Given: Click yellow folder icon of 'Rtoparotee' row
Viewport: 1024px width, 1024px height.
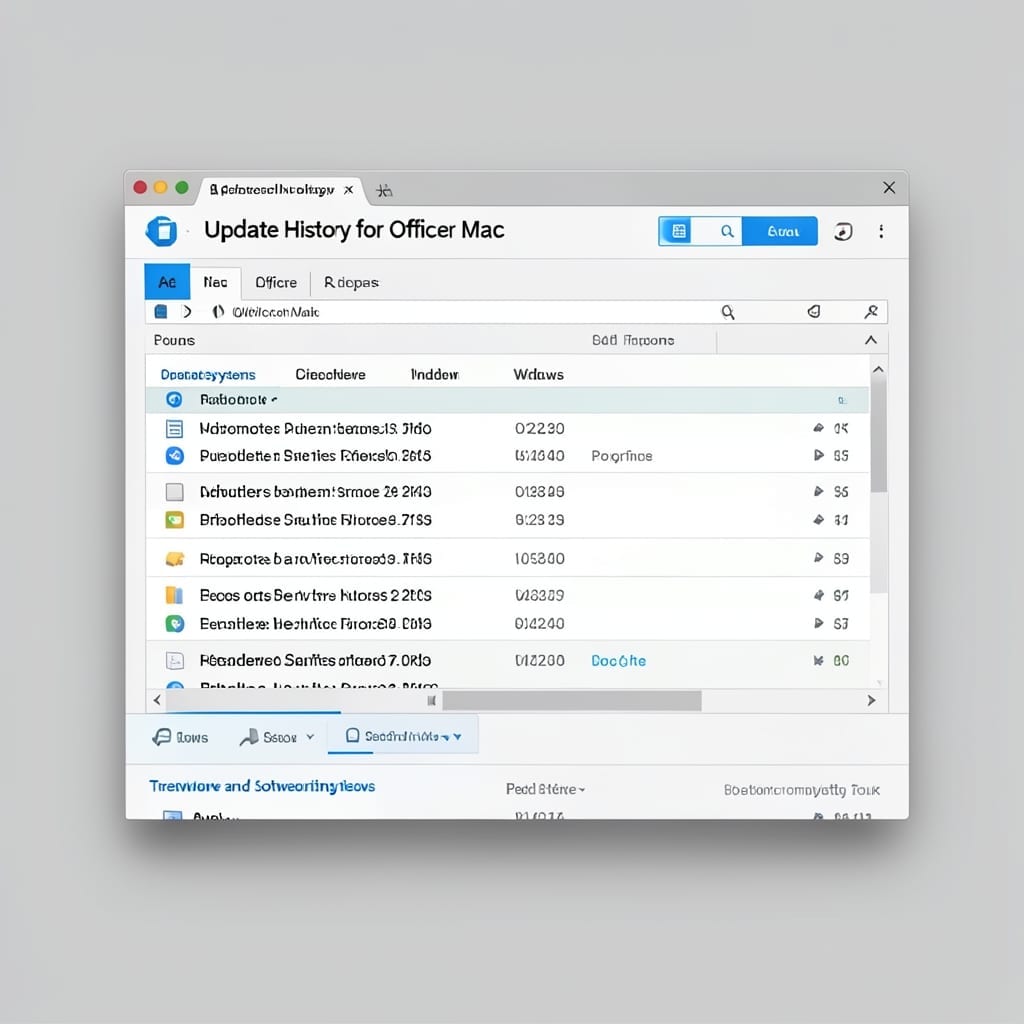Looking at the screenshot, I should tap(175, 559).
